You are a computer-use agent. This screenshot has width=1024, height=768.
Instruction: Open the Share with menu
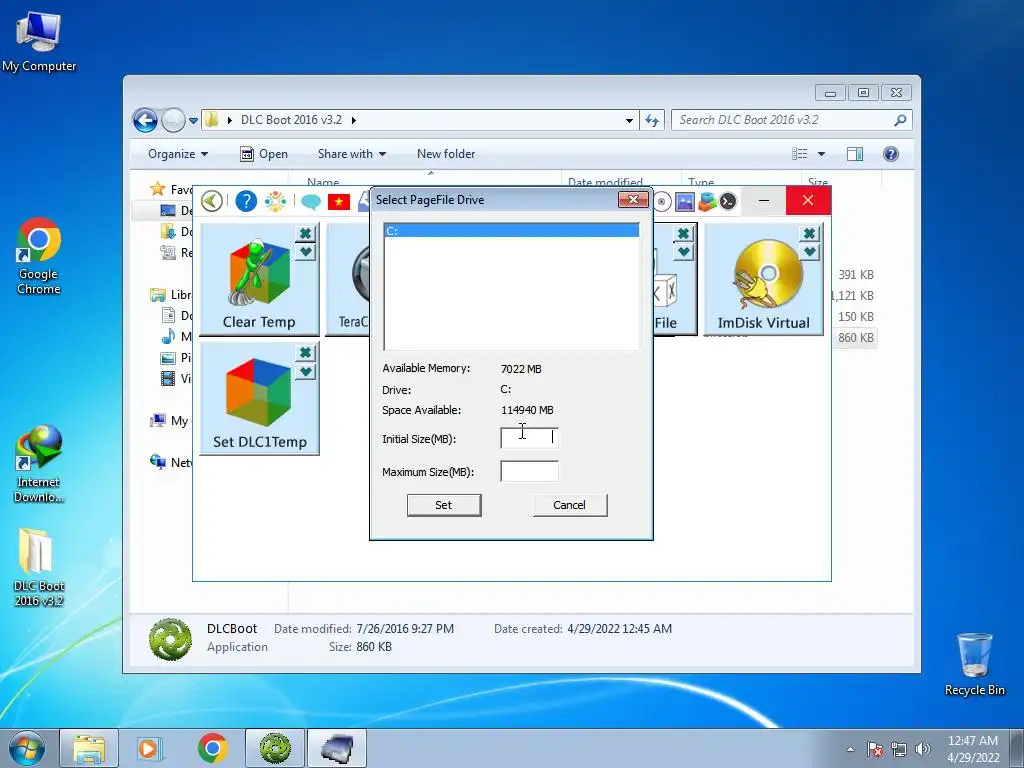[x=351, y=154]
